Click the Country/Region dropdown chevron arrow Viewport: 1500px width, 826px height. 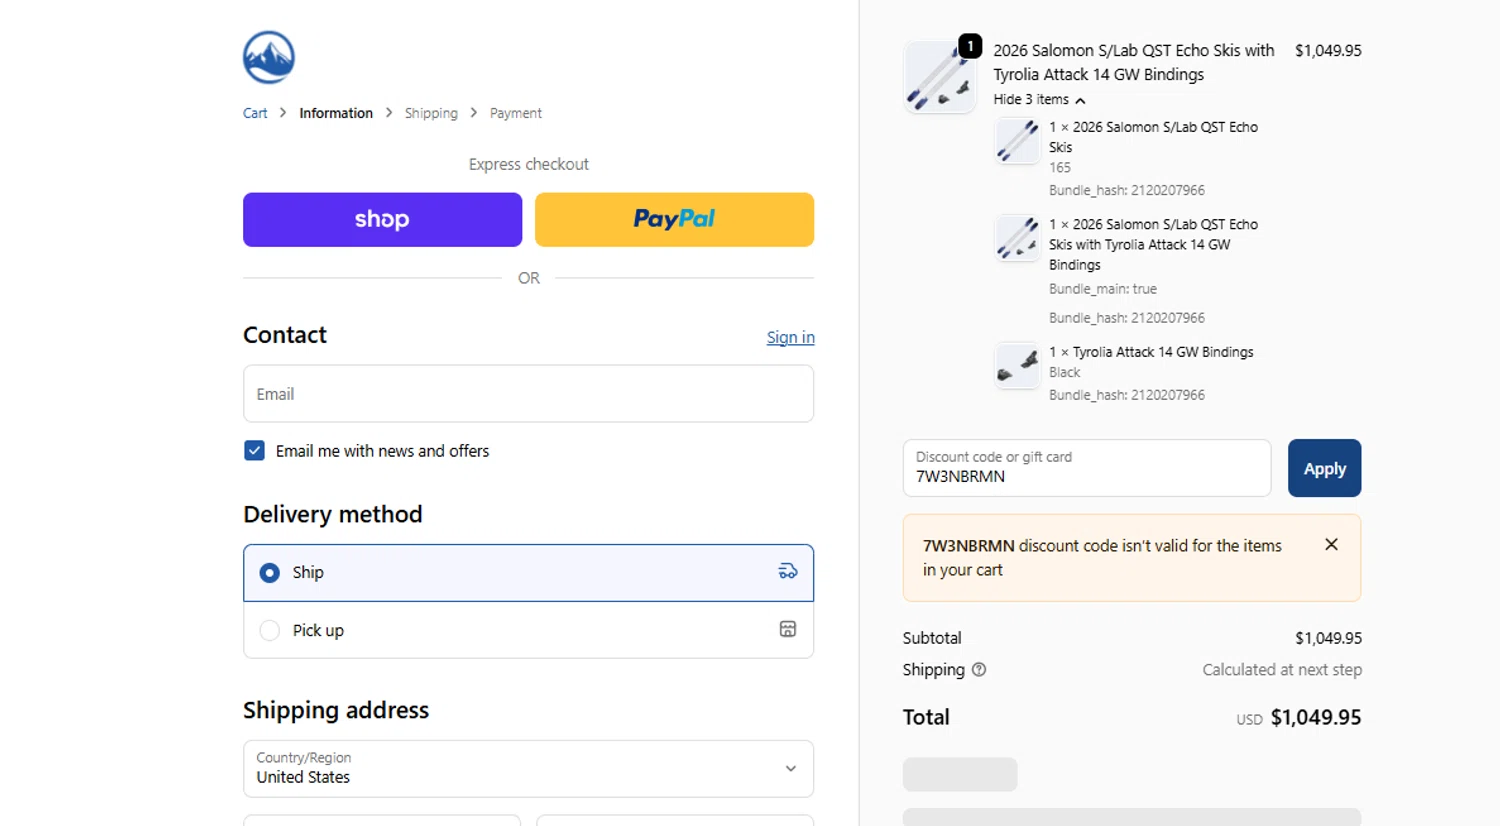point(790,768)
